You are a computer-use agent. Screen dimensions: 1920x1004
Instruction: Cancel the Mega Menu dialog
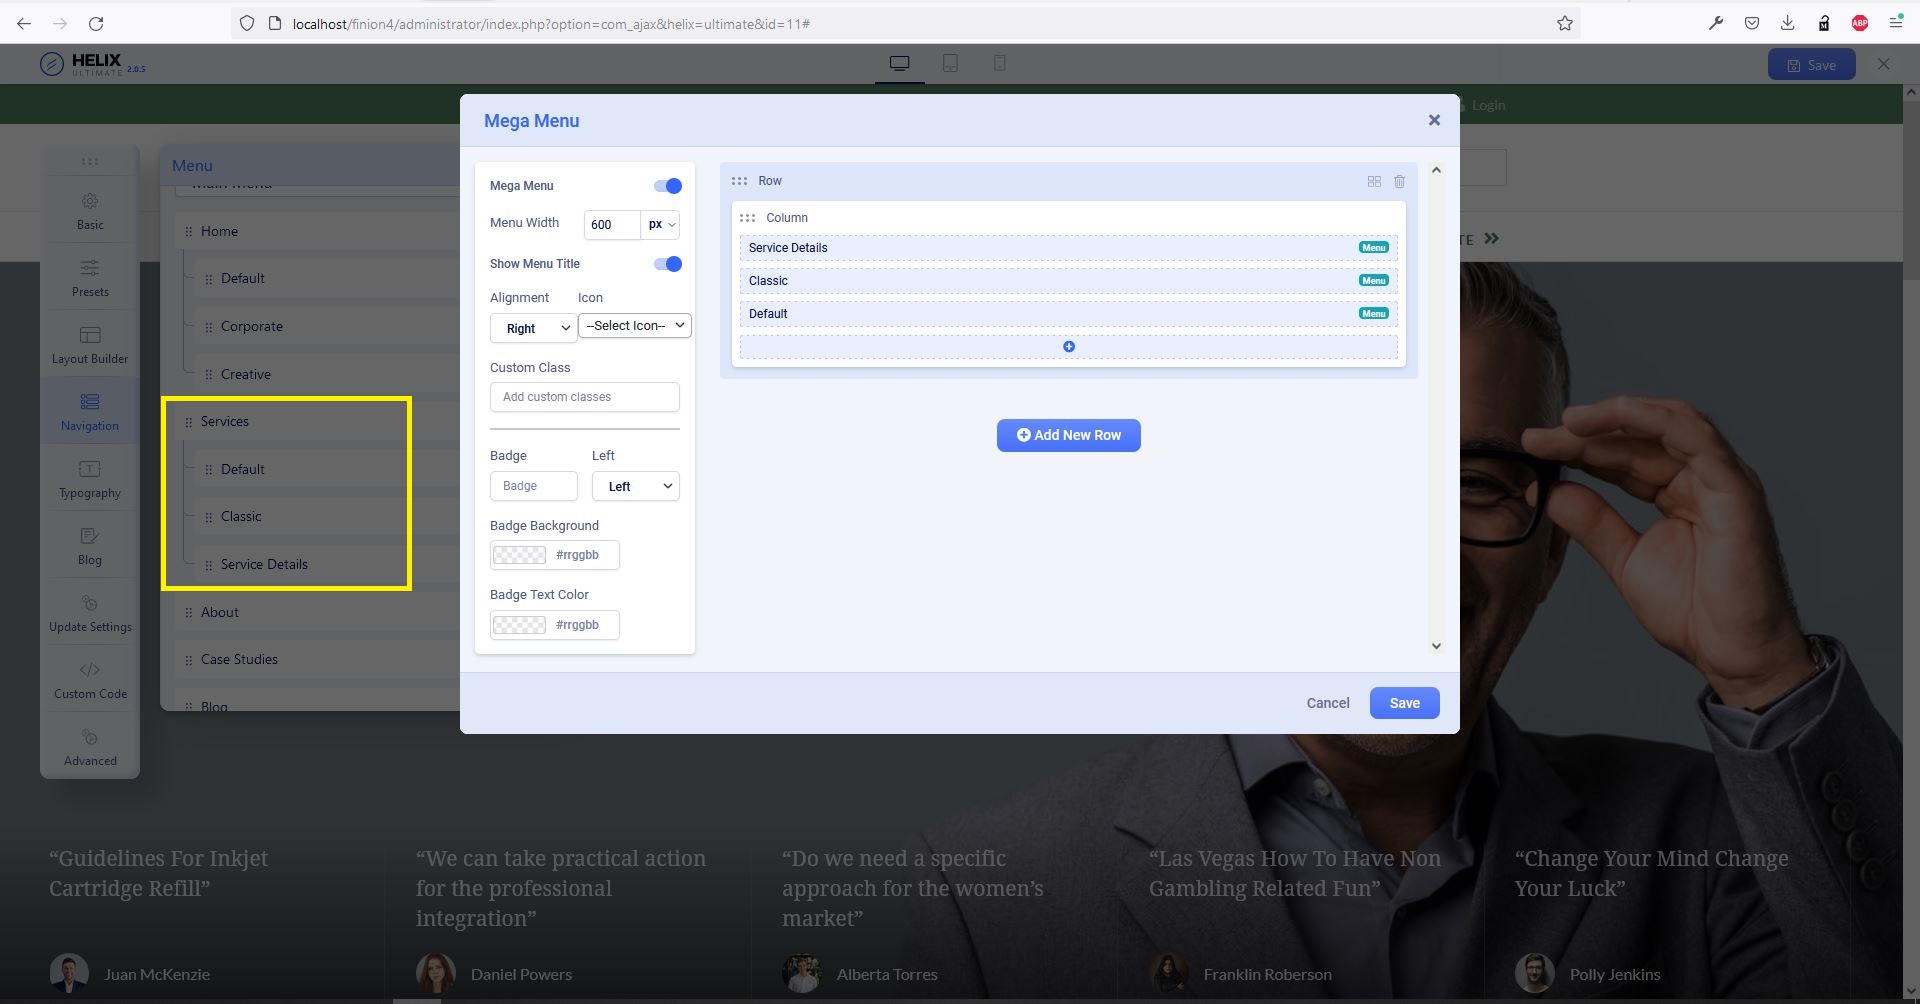pyautogui.click(x=1327, y=703)
